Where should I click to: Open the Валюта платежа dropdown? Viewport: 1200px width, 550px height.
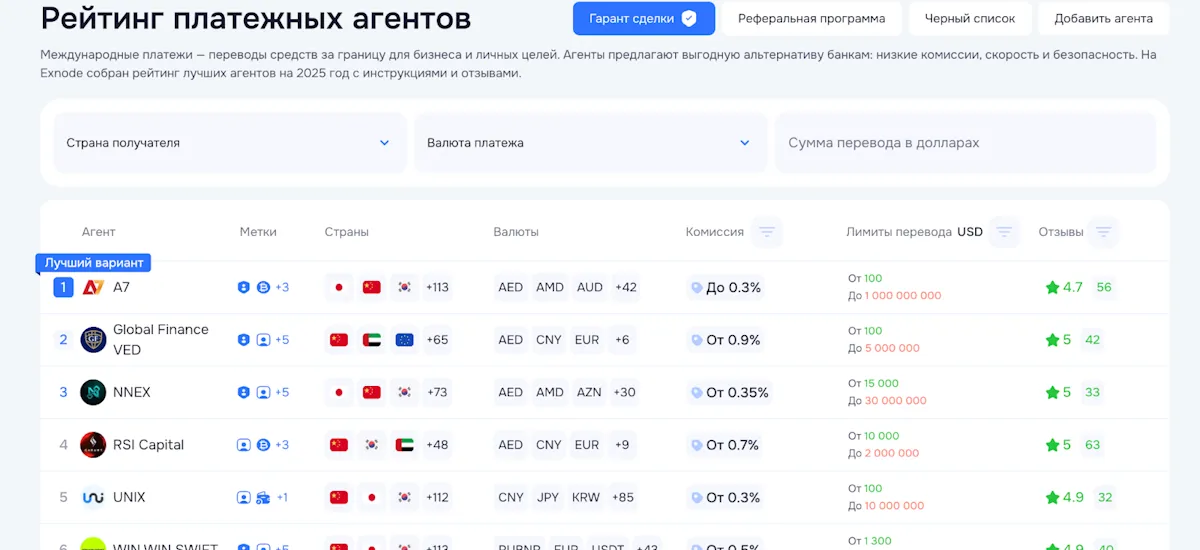pos(589,143)
